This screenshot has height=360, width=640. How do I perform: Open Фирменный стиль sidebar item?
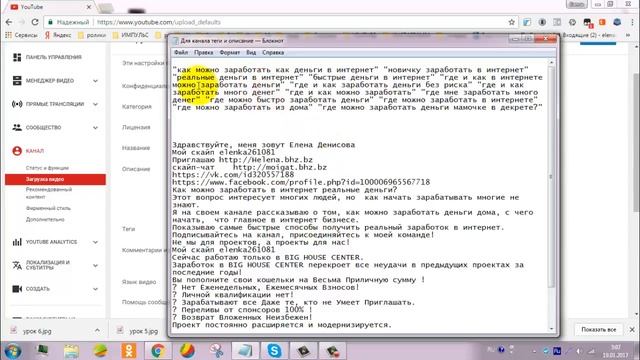48,208
